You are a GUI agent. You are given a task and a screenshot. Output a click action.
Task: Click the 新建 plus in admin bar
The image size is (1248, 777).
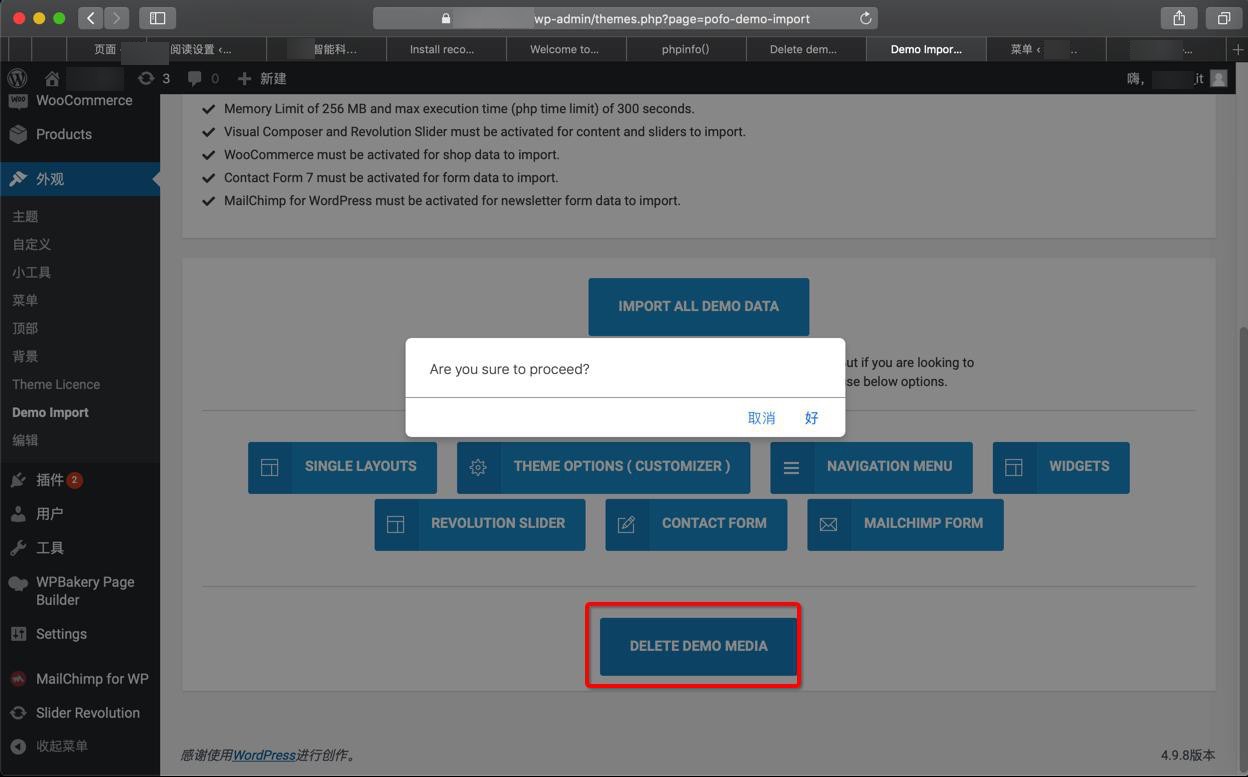click(x=262, y=78)
